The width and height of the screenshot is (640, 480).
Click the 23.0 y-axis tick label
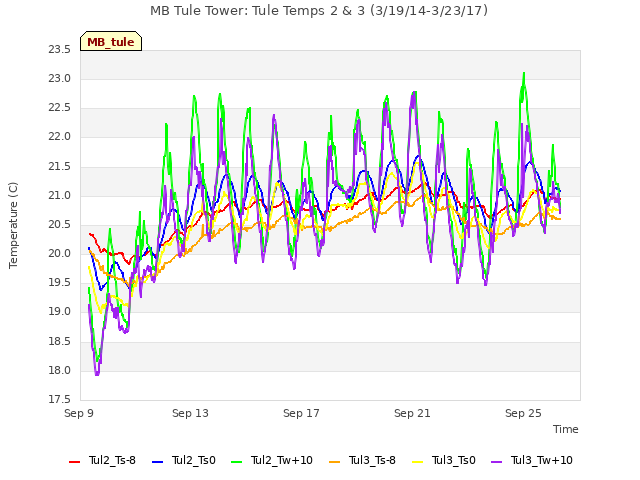coord(60,78)
